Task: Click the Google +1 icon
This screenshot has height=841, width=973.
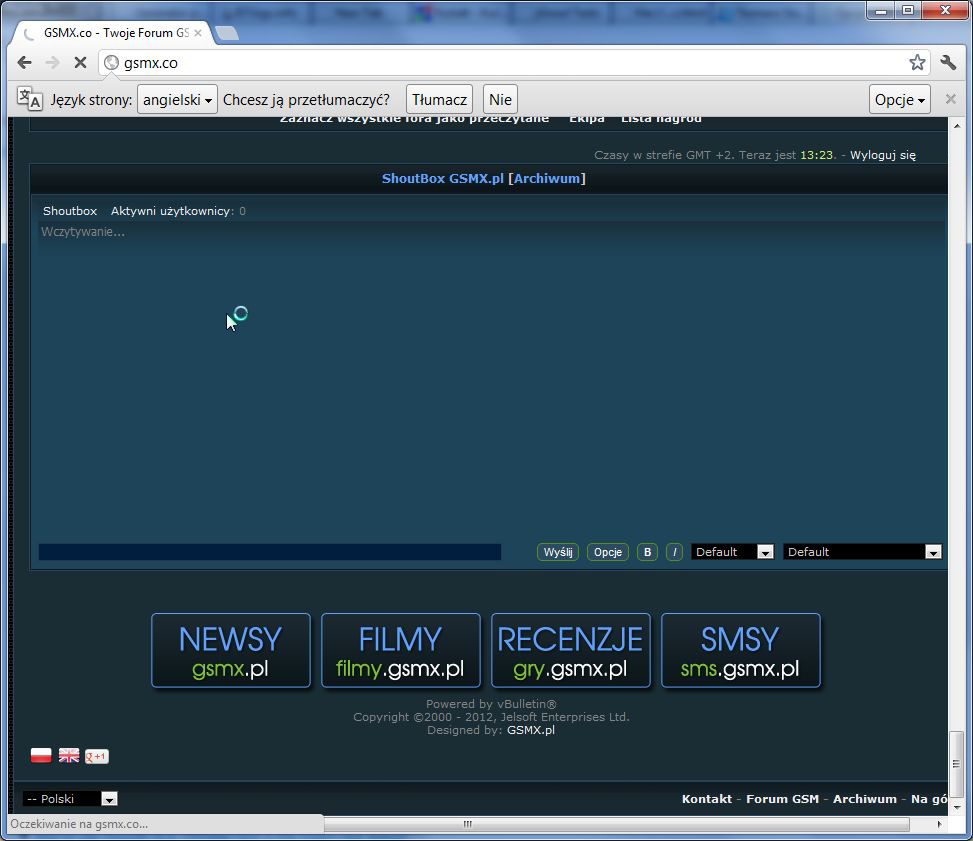Action: click(97, 756)
